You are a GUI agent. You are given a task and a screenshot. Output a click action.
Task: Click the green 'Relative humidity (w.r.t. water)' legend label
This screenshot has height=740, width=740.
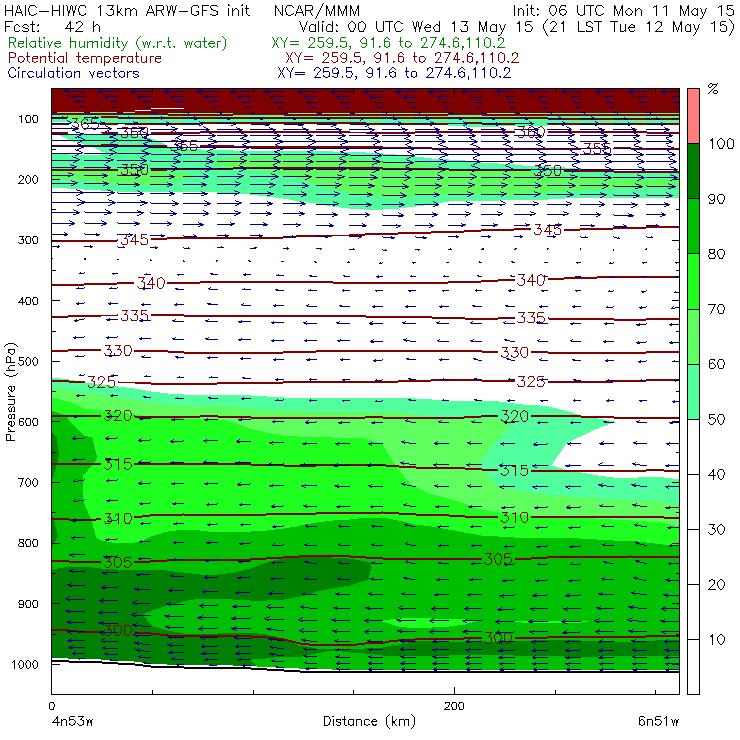118,43
